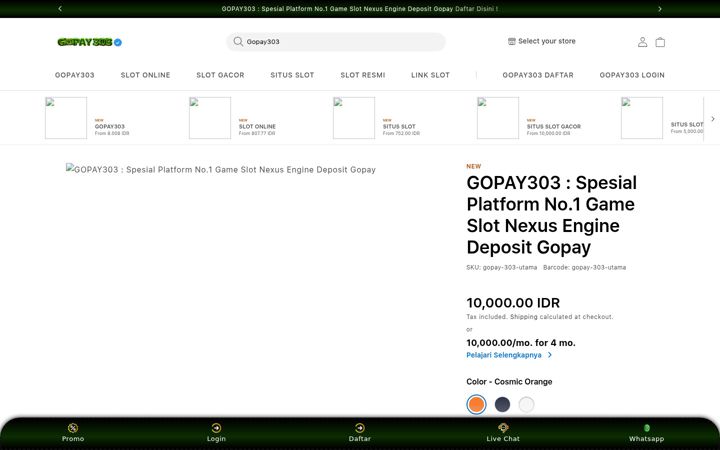Go to previous announcement with left arrow
Image resolution: width=720 pixels, height=450 pixels.
(x=60, y=9)
